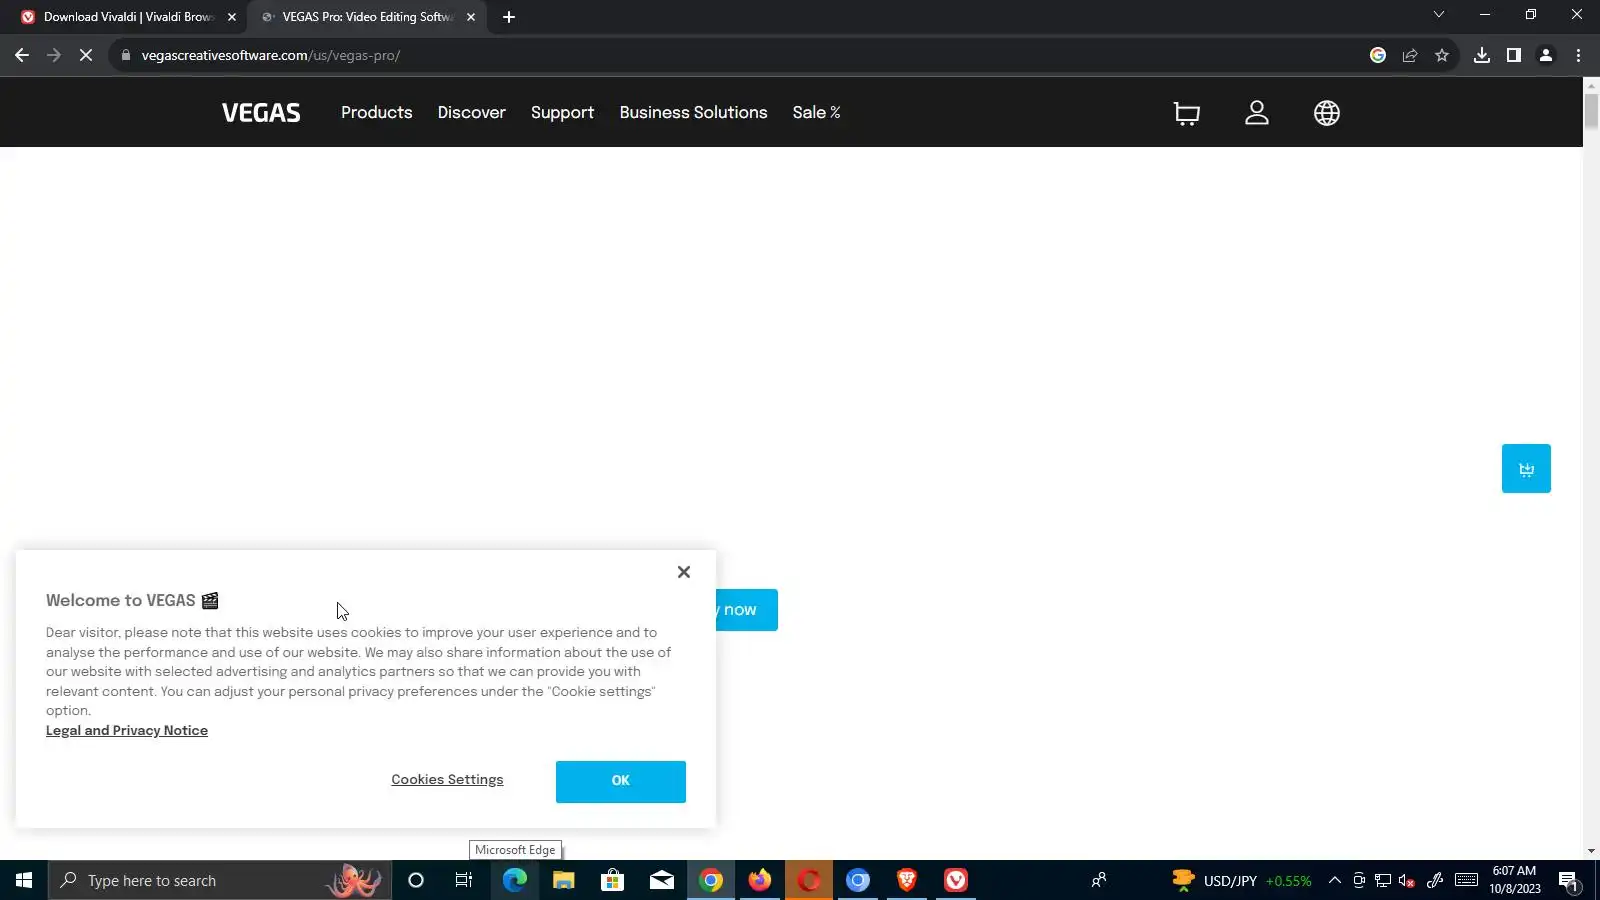
Task: Open Legal and Privacy Notice link
Action: (x=127, y=731)
